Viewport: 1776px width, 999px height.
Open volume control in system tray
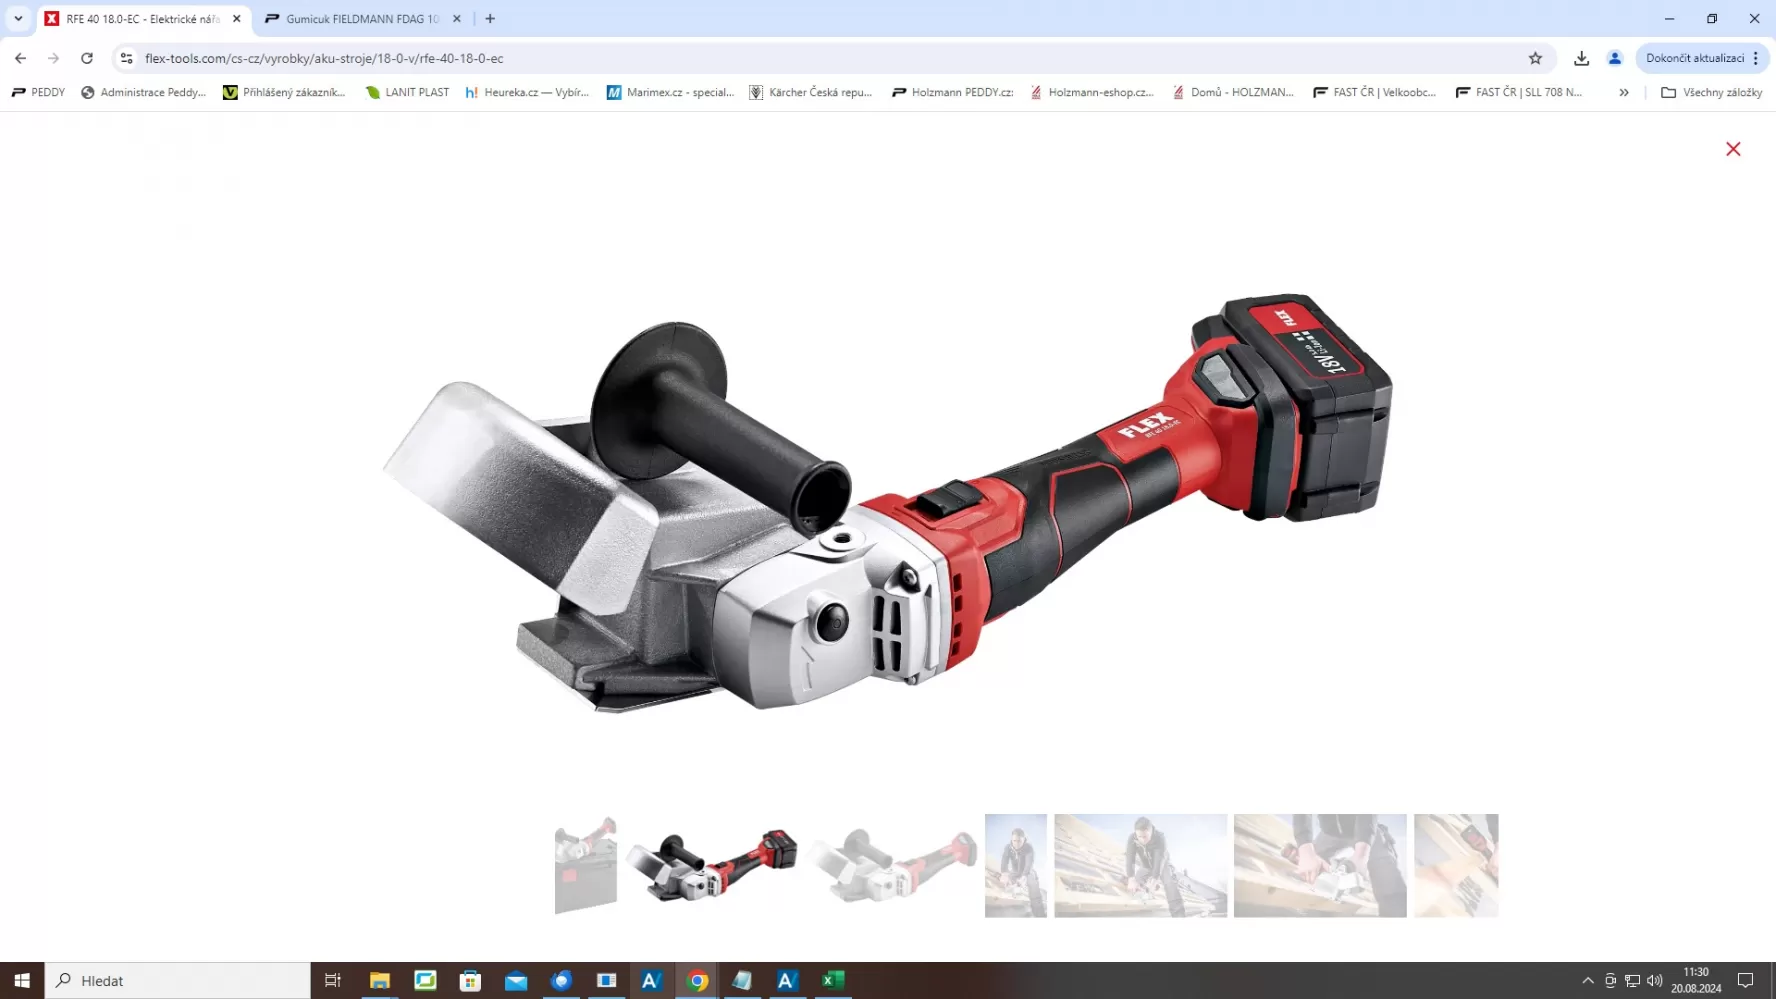(x=1655, y=981)
